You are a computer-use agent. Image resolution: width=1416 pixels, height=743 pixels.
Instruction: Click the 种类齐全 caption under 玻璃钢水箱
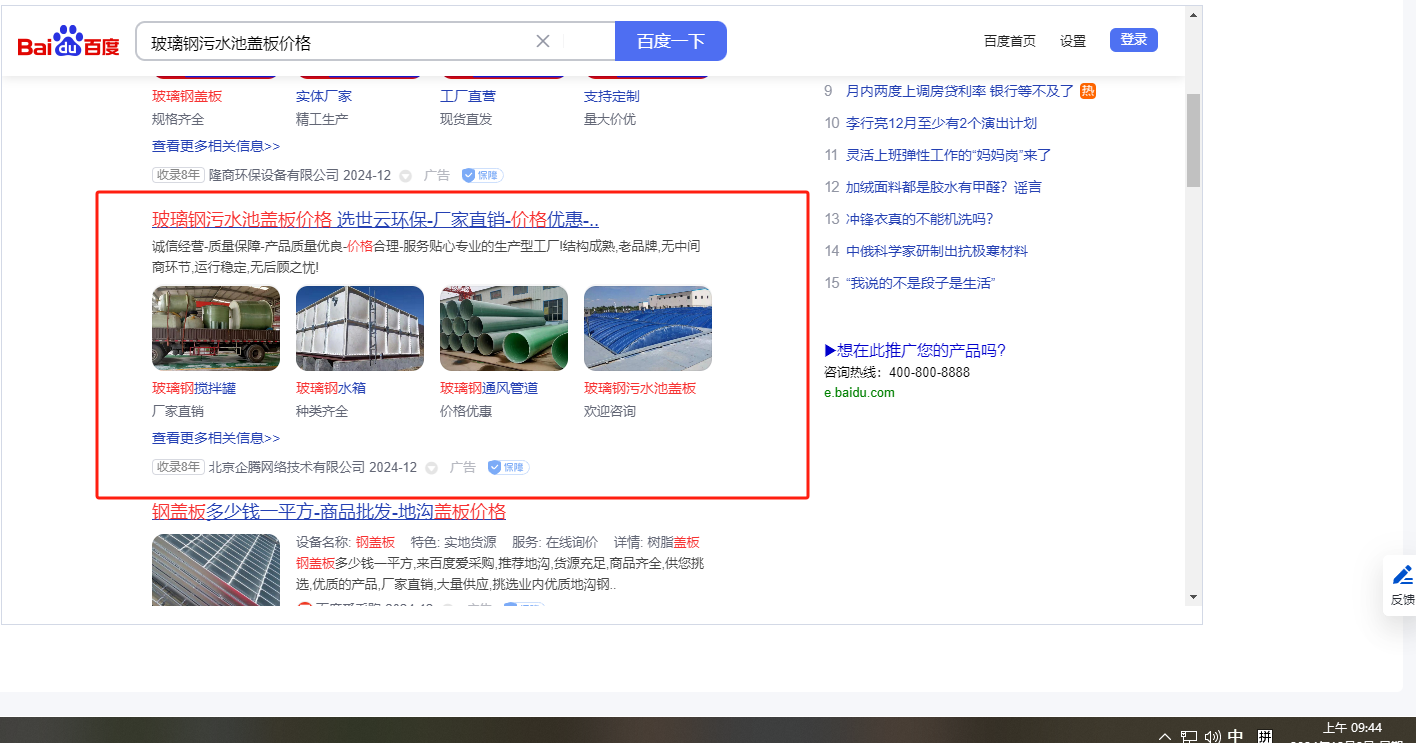point(322,411)
